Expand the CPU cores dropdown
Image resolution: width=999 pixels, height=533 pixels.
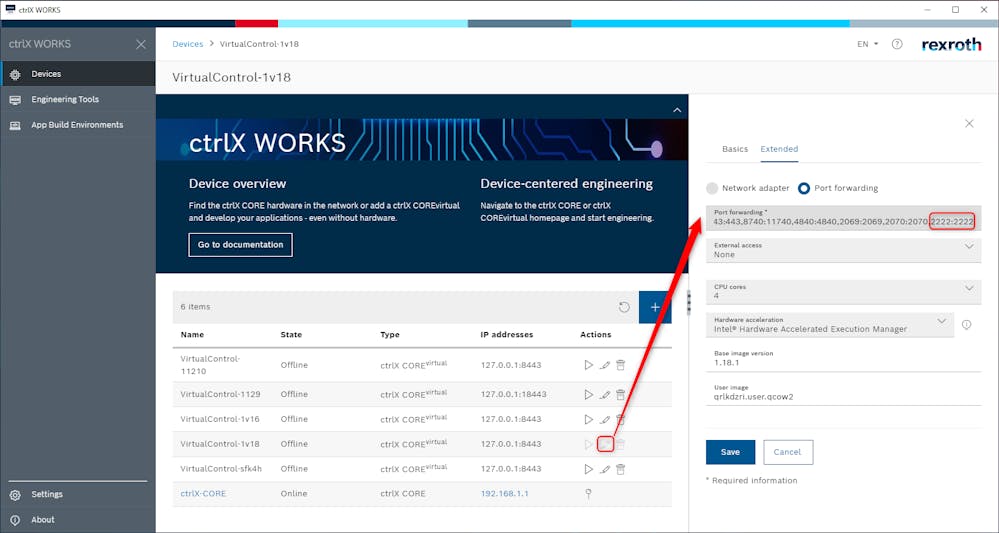[844, 292]
